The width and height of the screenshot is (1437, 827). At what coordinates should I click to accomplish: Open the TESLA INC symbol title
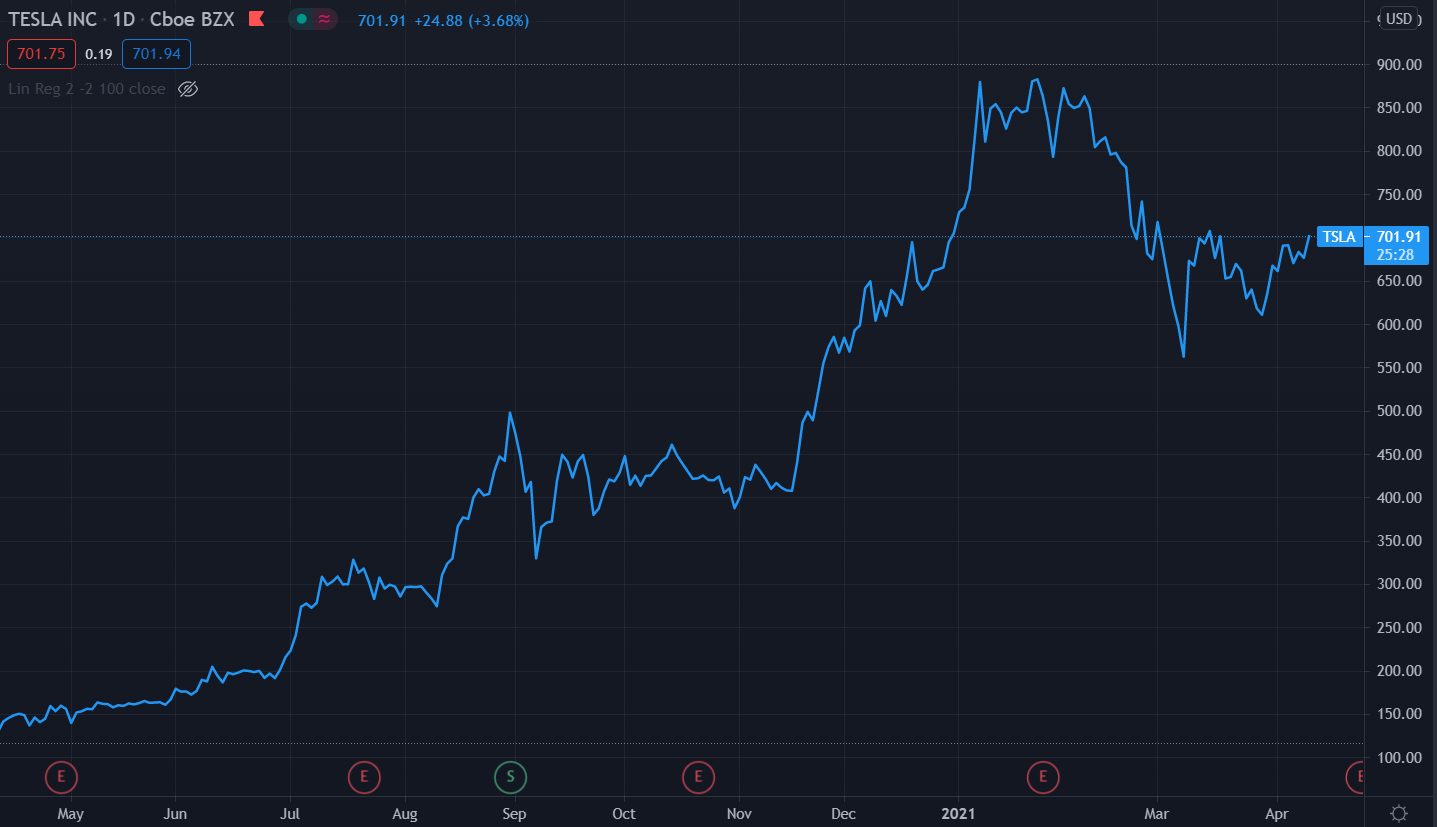52,19
